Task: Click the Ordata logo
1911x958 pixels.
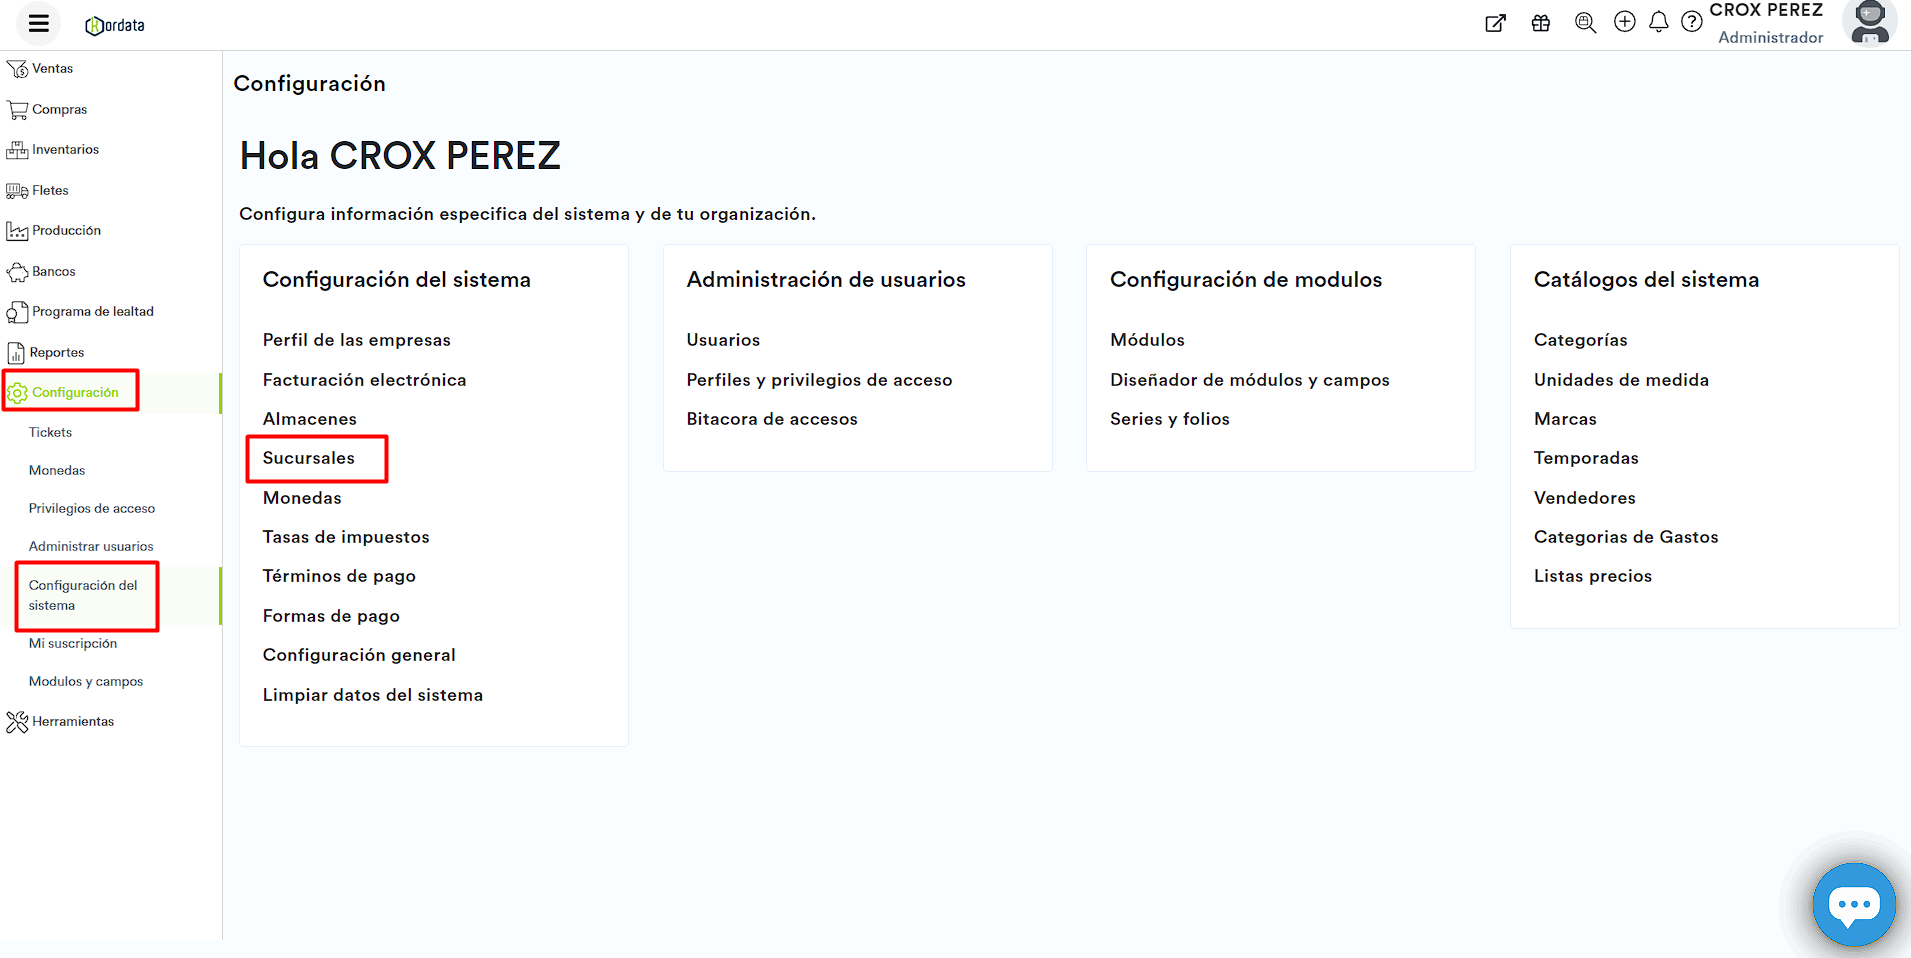Action: tap(115, 25)
